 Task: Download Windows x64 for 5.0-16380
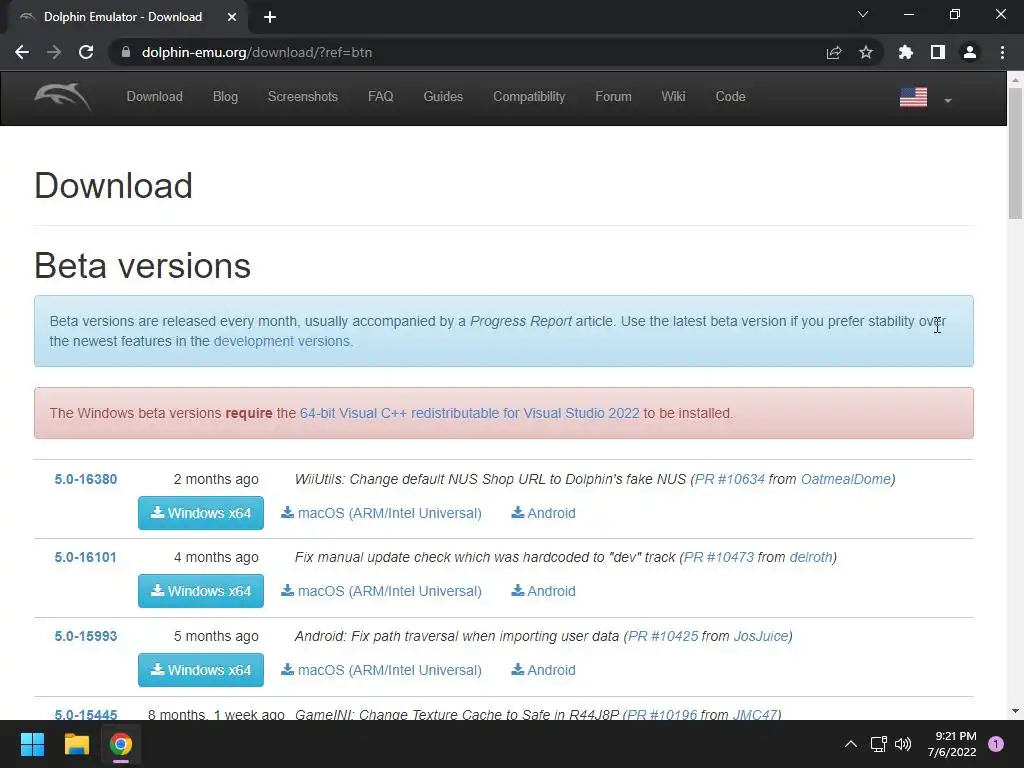(200, 513)
